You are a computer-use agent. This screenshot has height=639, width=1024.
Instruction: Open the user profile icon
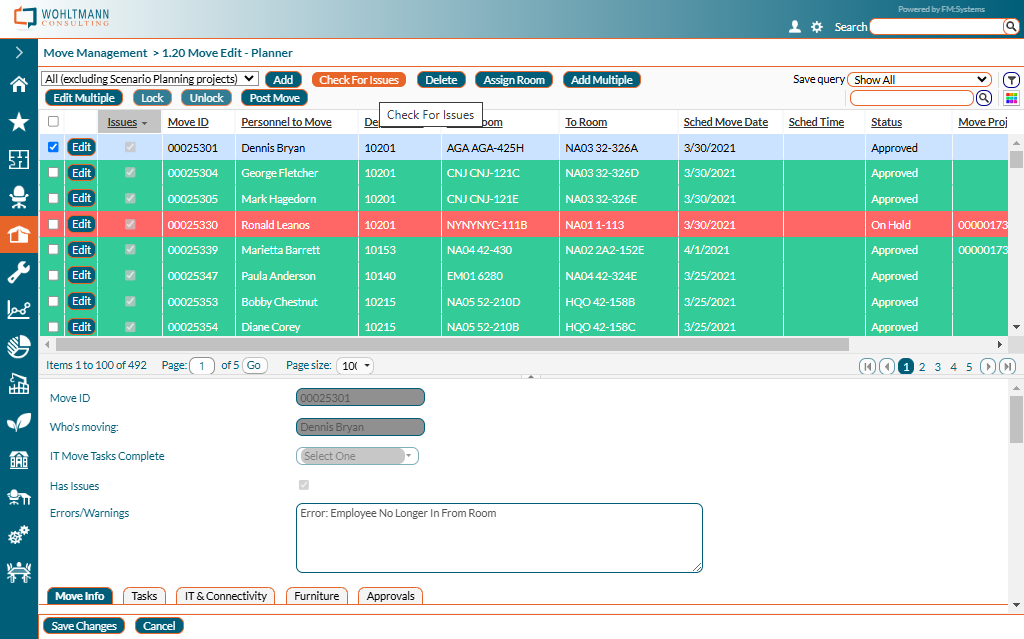pos(795,27)
